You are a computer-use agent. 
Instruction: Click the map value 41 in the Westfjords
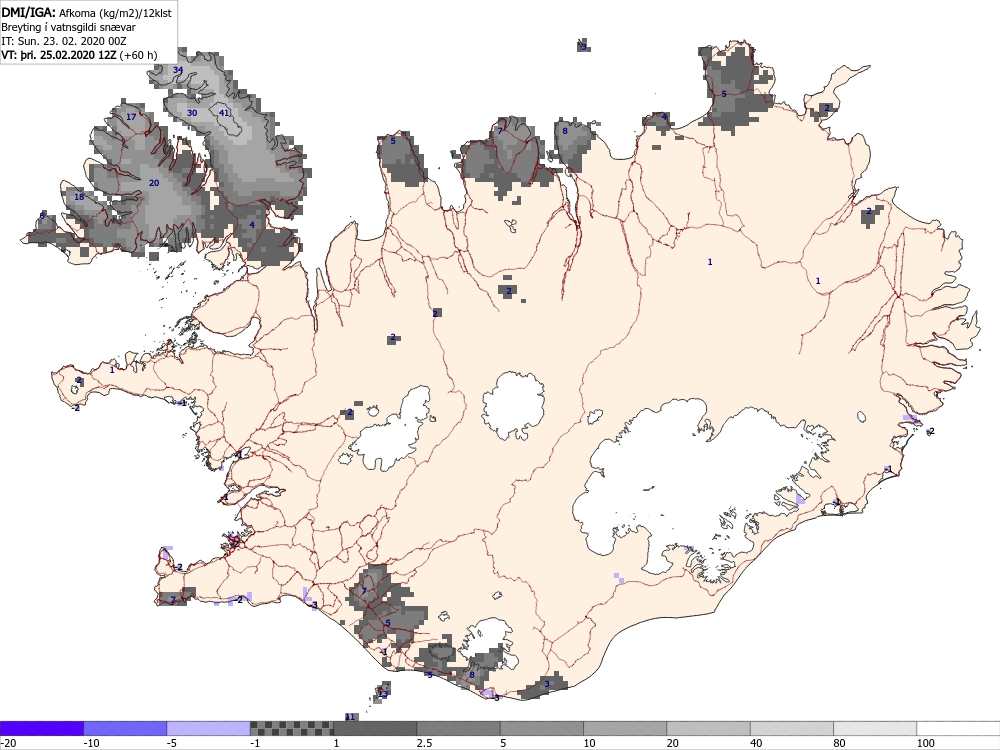(224, 113)
